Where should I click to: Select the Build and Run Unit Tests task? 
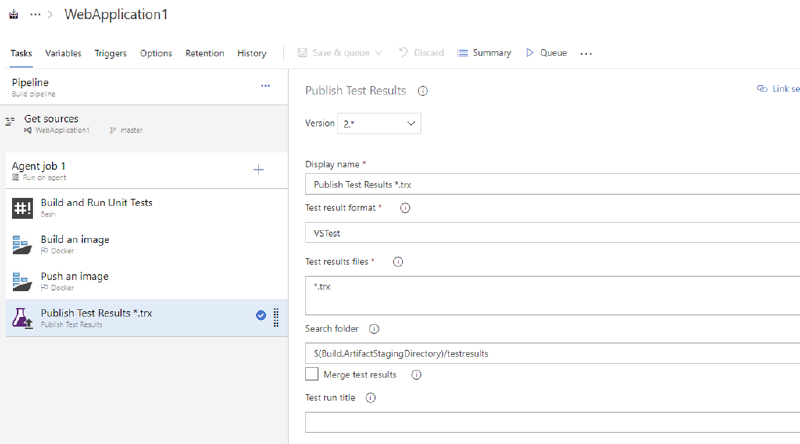pyautogui.click(x=147, y=208)
